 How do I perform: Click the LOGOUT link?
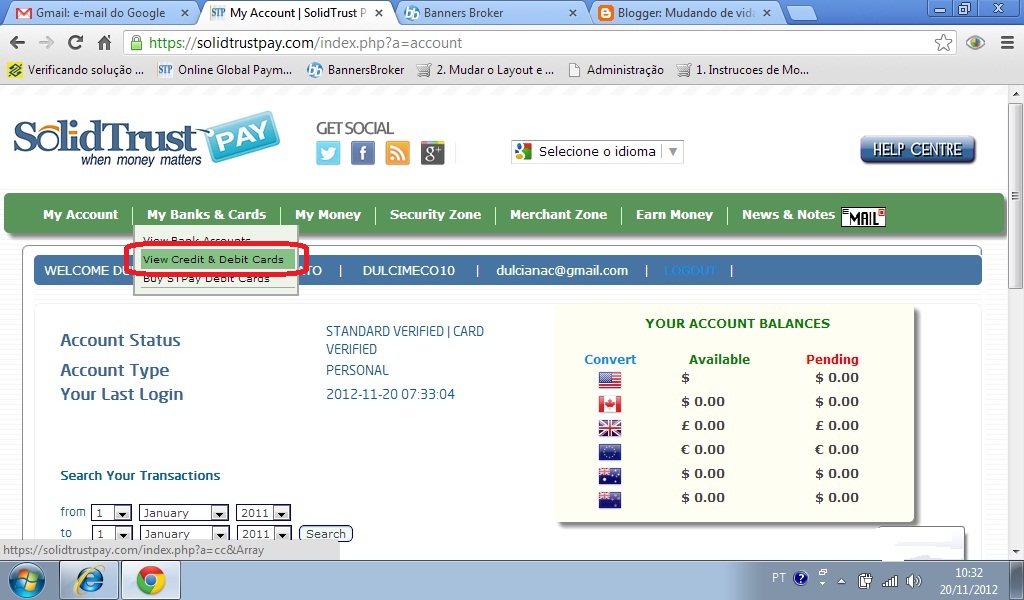(x=691, y=270)
